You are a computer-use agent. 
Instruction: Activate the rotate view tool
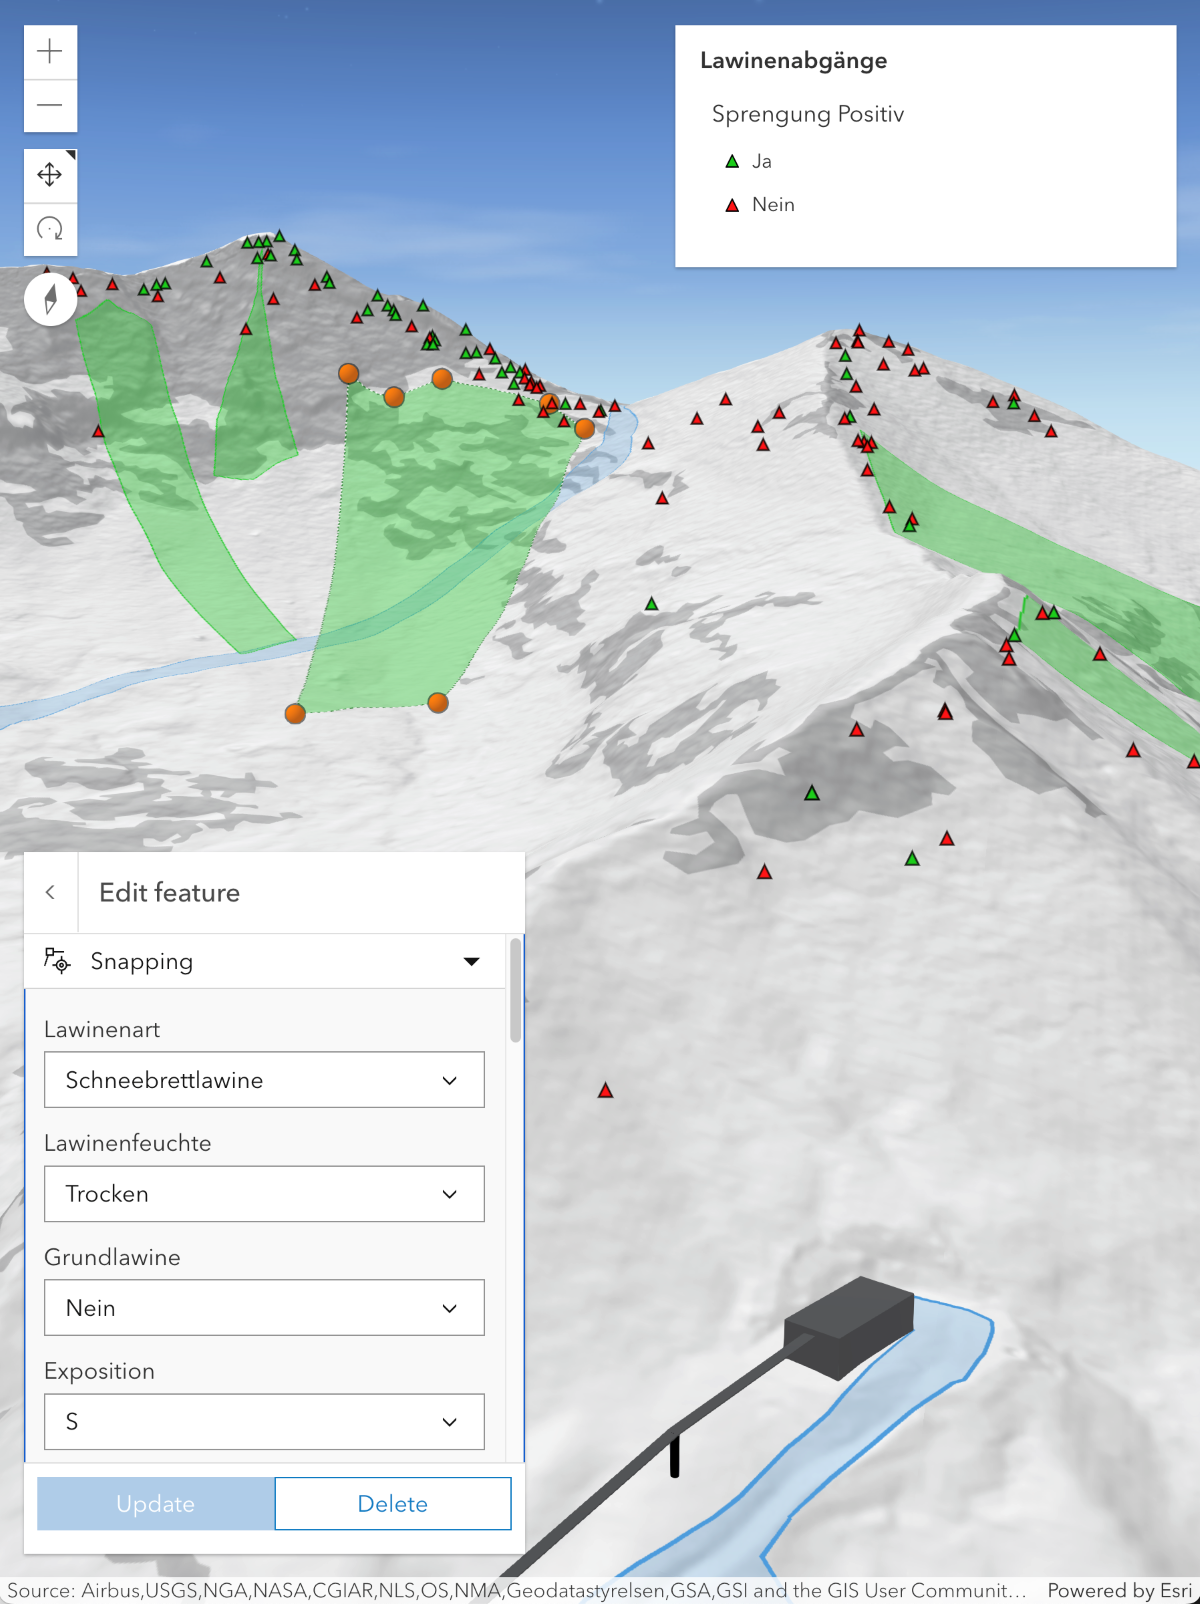[x=50, y=229]
